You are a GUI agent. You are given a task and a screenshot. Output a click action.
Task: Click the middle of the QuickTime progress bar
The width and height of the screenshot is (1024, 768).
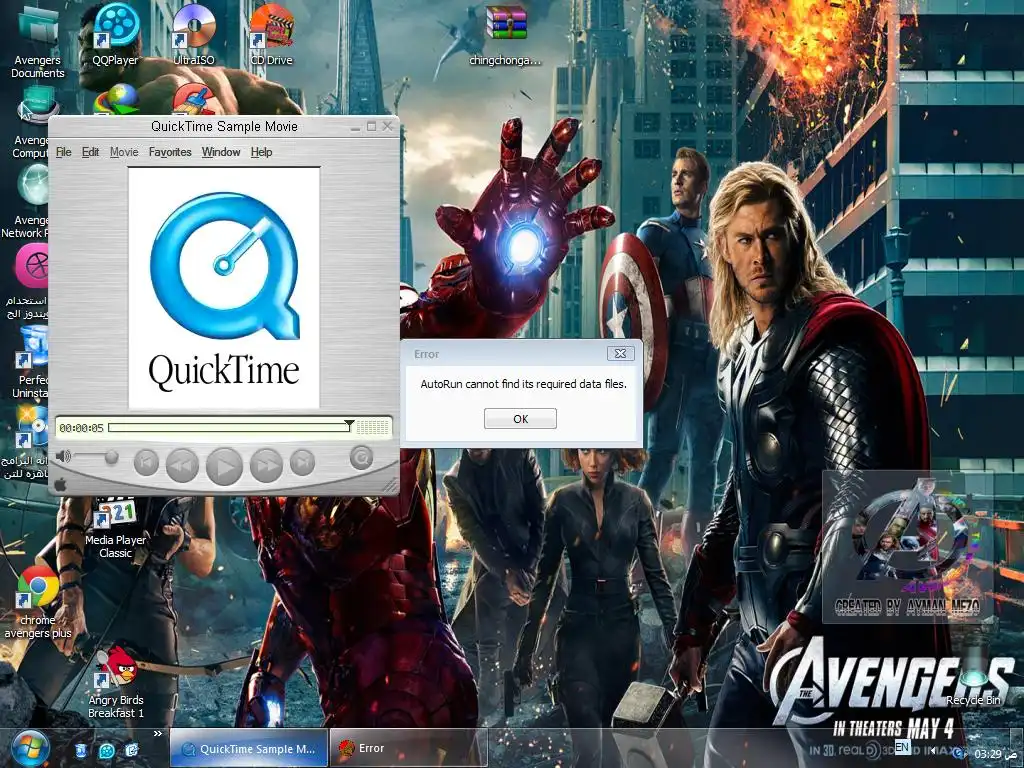click(x=229, y=427)
